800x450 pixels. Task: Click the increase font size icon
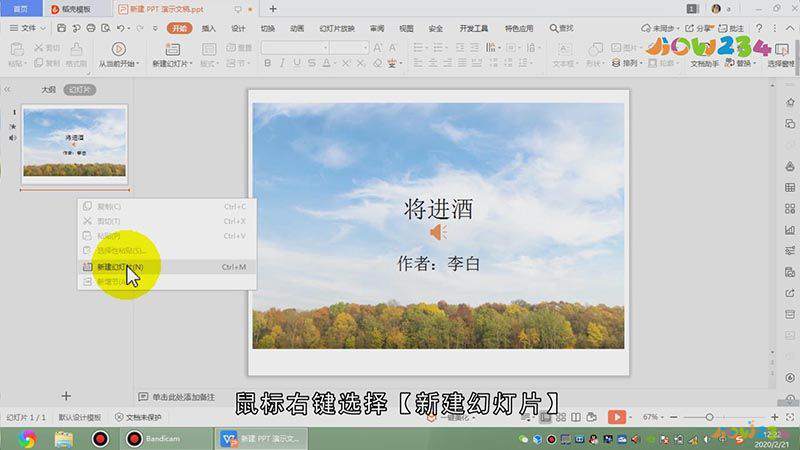tap(378, 48)
